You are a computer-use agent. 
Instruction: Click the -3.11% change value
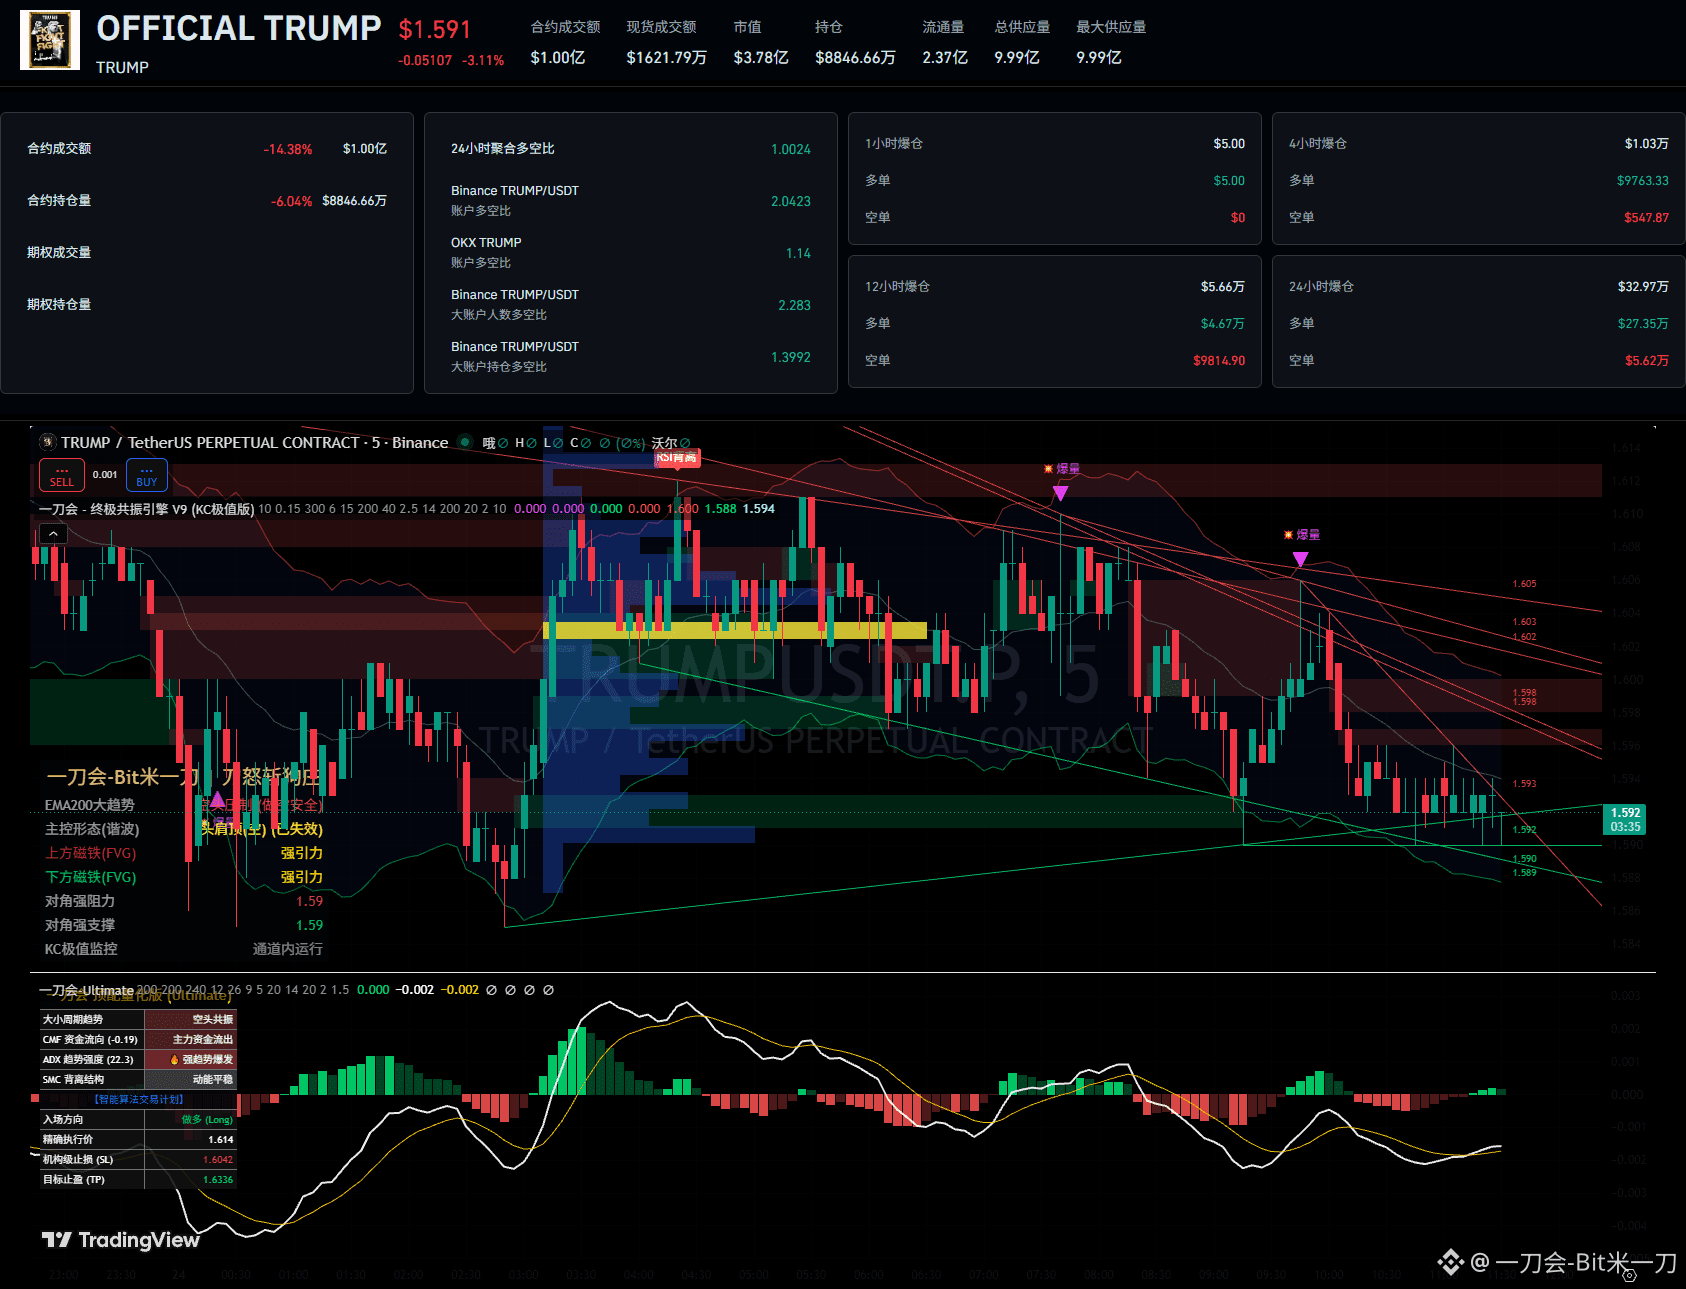483,60
